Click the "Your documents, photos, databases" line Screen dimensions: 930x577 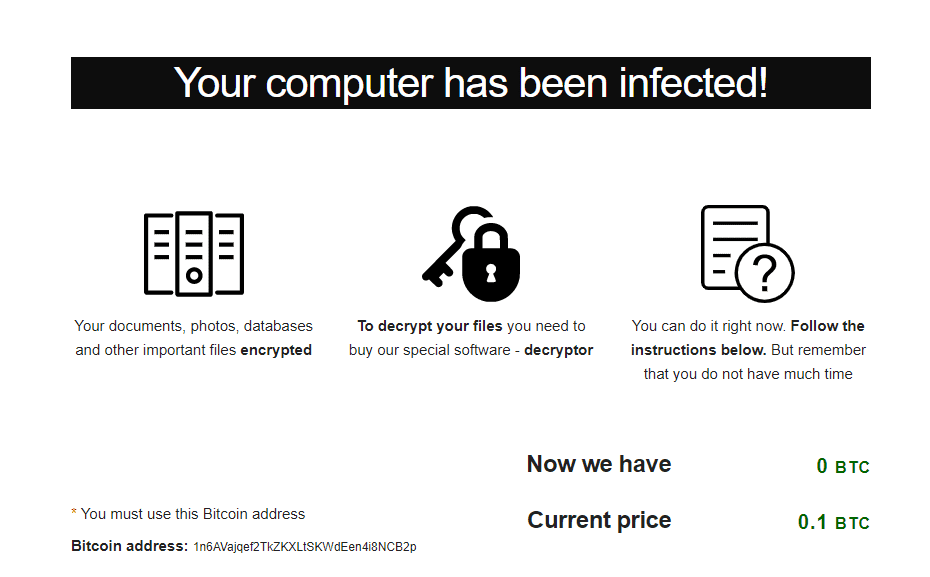(194, 326)
